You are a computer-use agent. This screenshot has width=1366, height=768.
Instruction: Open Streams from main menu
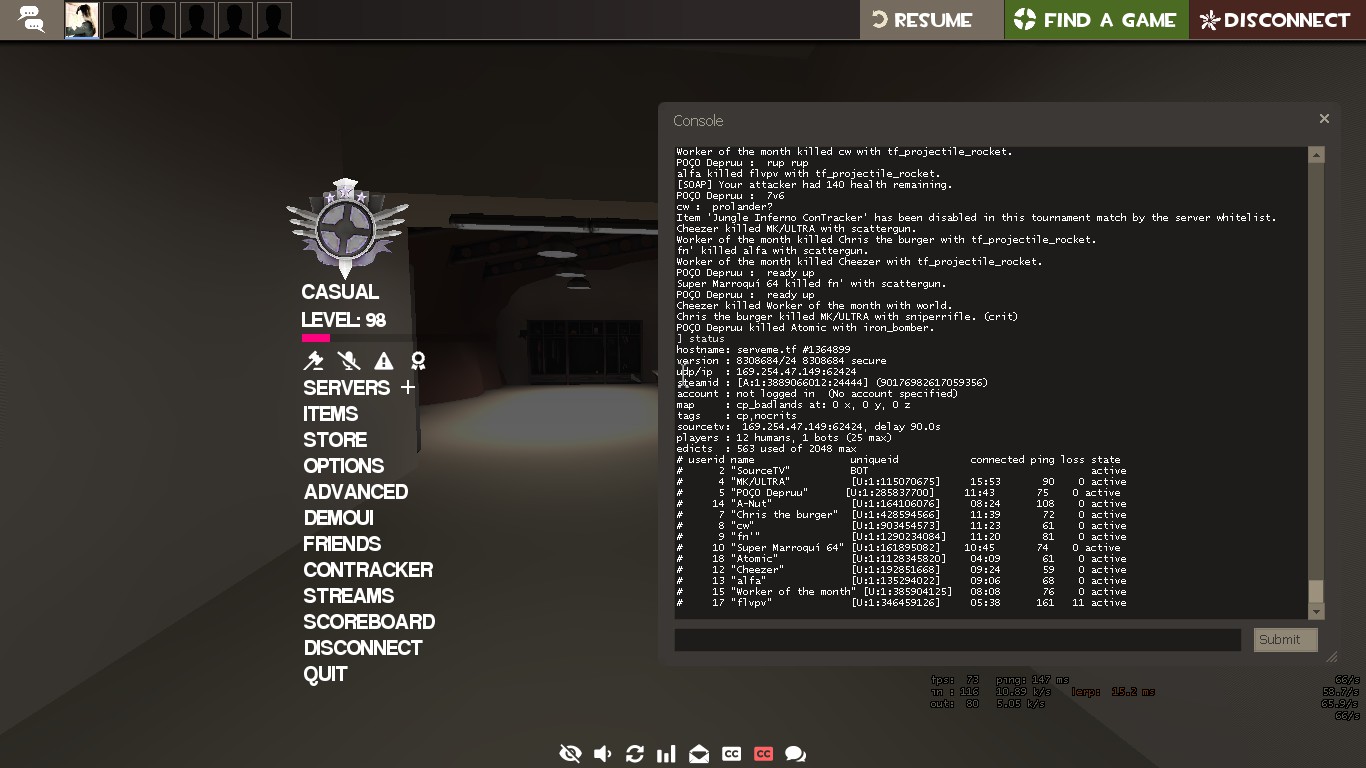point(348,596)
